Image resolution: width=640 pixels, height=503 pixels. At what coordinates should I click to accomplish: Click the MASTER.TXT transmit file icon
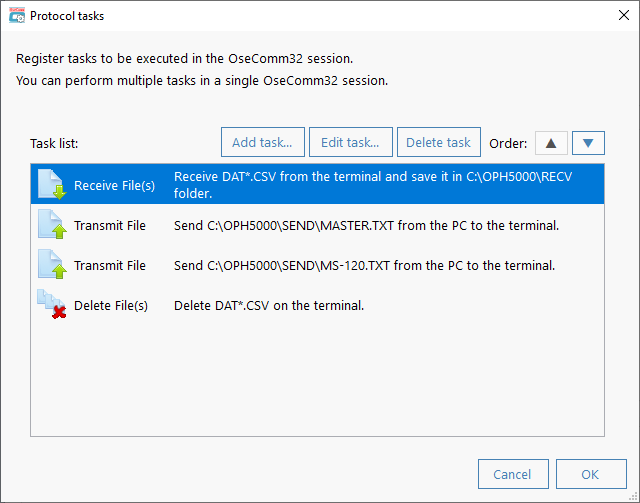point(52,225)
